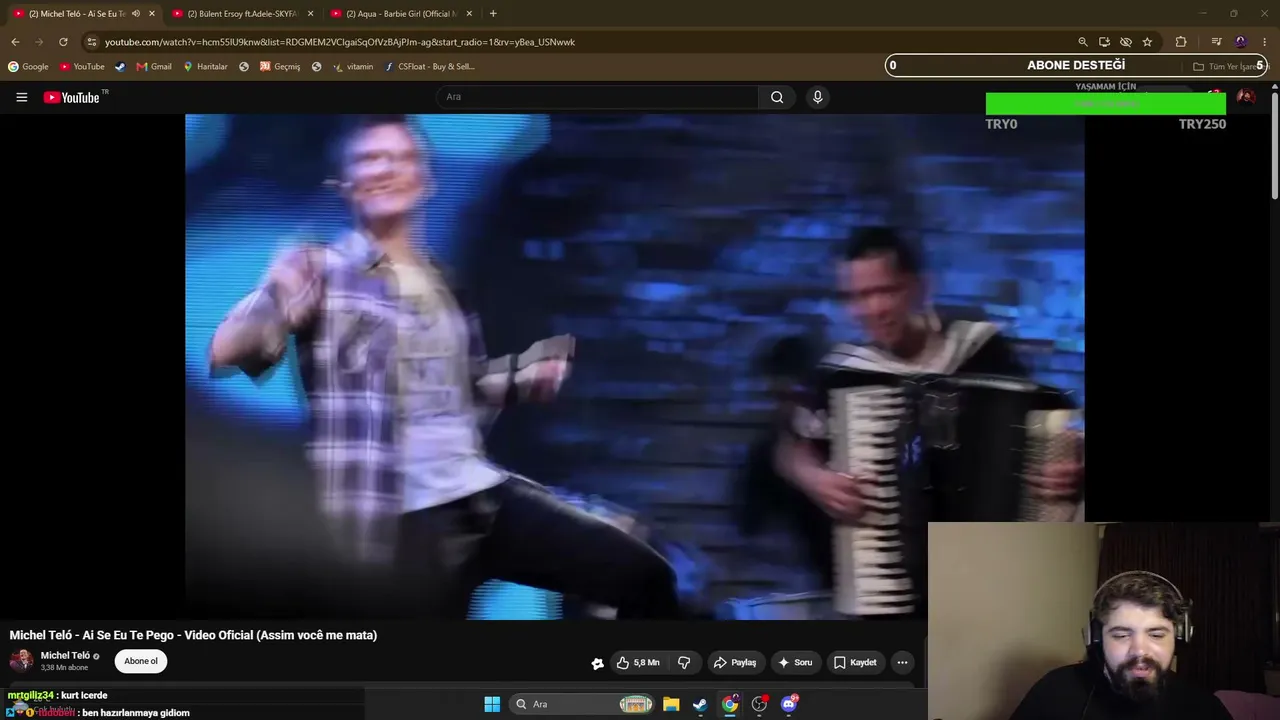Go back with the browser back arrow
The image size is (1280, 720).
tap(15, 42)
